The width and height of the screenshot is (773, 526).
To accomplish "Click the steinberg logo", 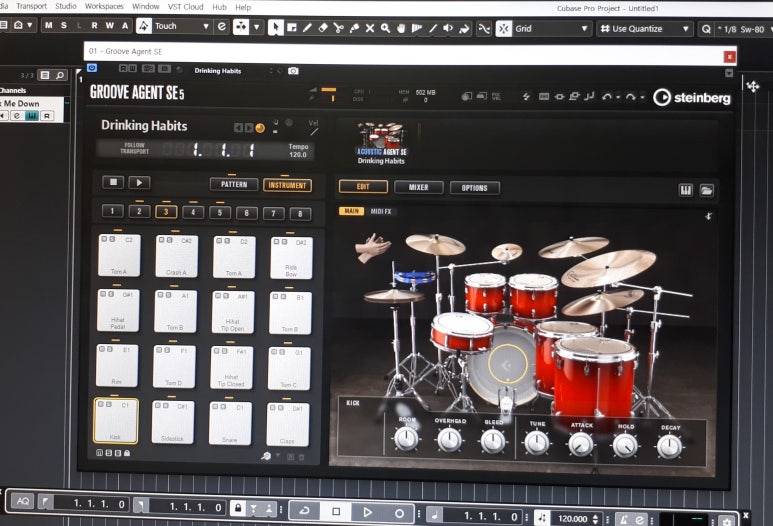I will [x=692, y=98].
